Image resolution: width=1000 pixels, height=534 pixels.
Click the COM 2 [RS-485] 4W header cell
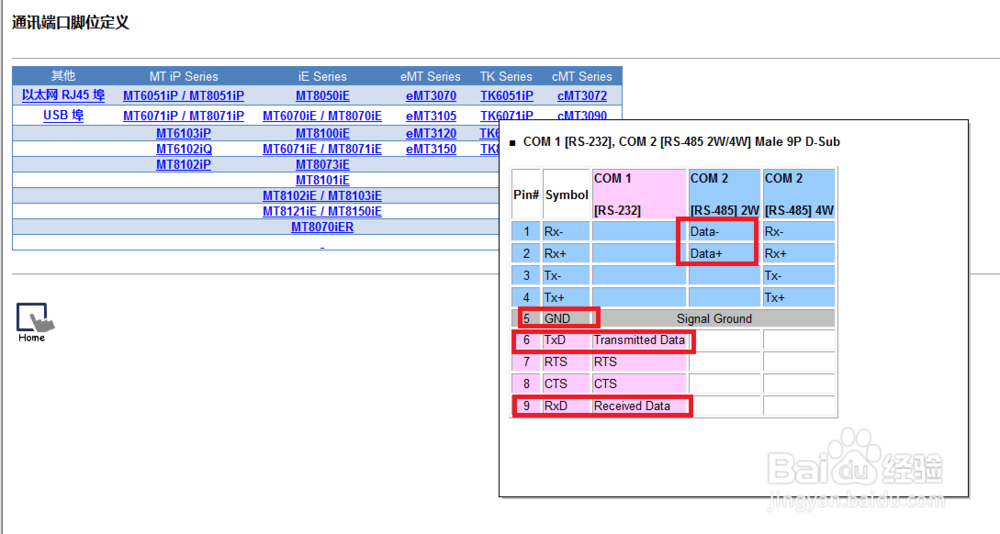point(799,195)
